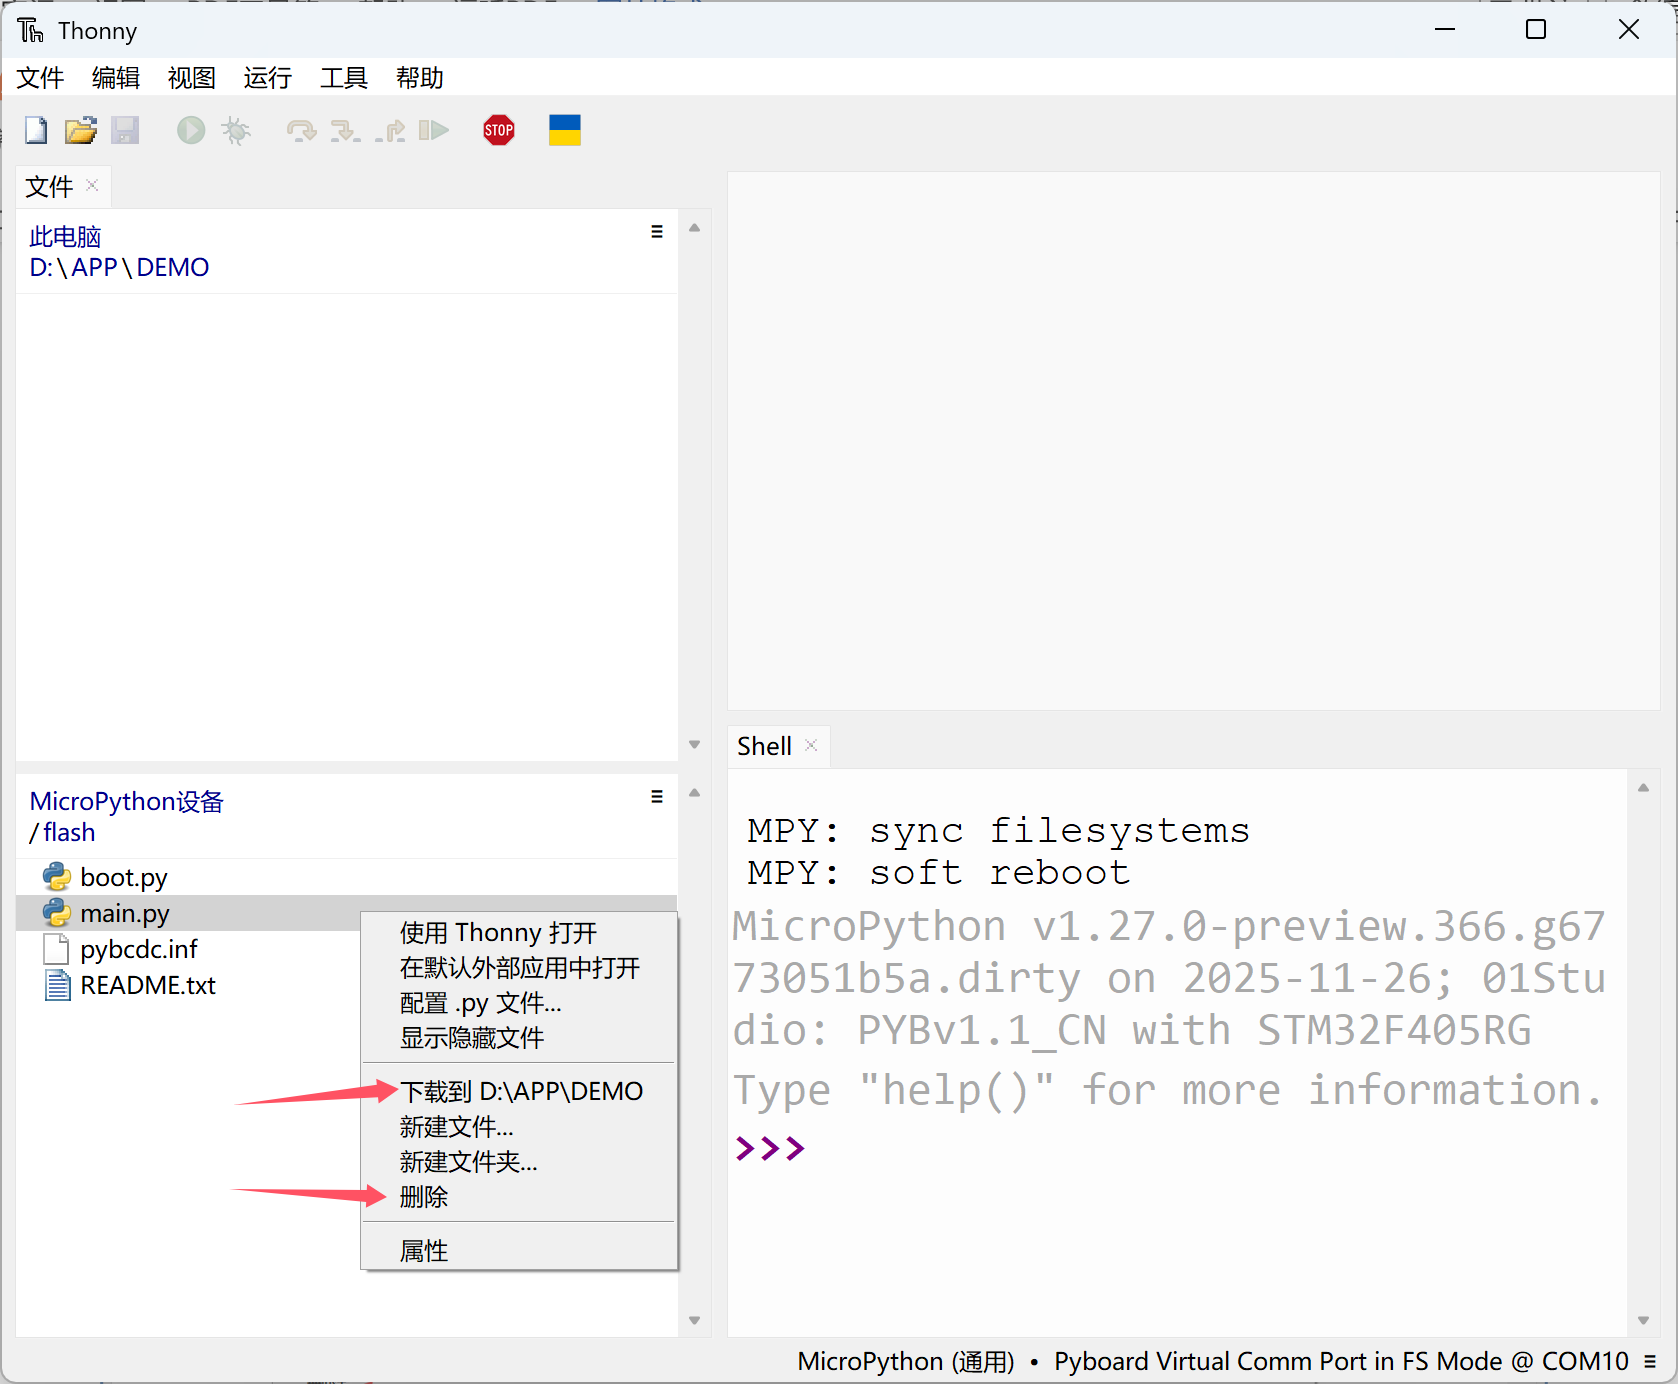This screenshot has height=1384, width=1678.
Task: Switch to the Shell tab
Action: tap(763, 746)
